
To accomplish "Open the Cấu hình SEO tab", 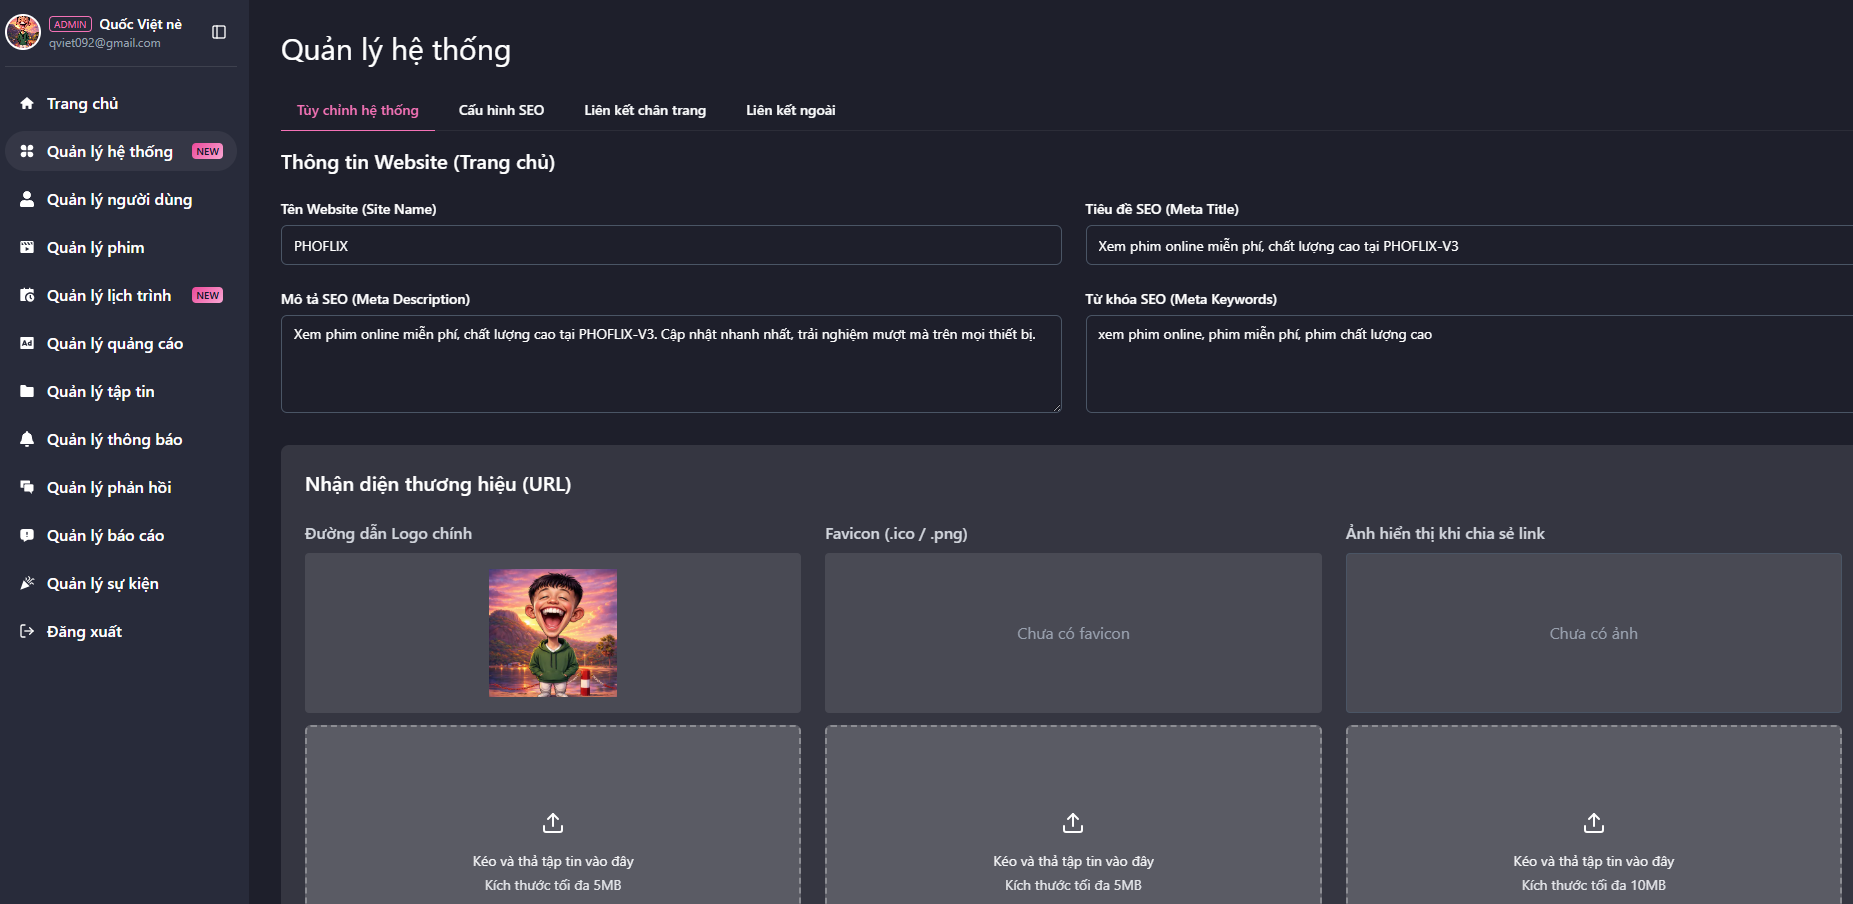I will [502, 110].
